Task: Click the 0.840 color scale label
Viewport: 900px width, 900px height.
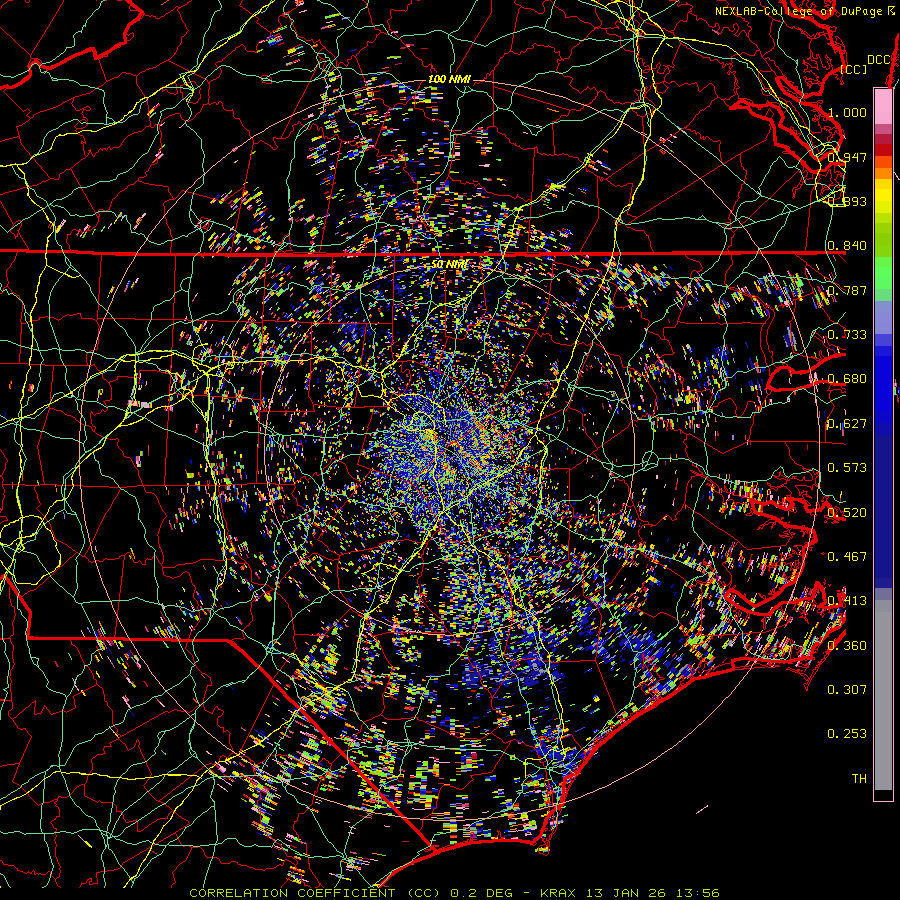Action: (847, 245)
